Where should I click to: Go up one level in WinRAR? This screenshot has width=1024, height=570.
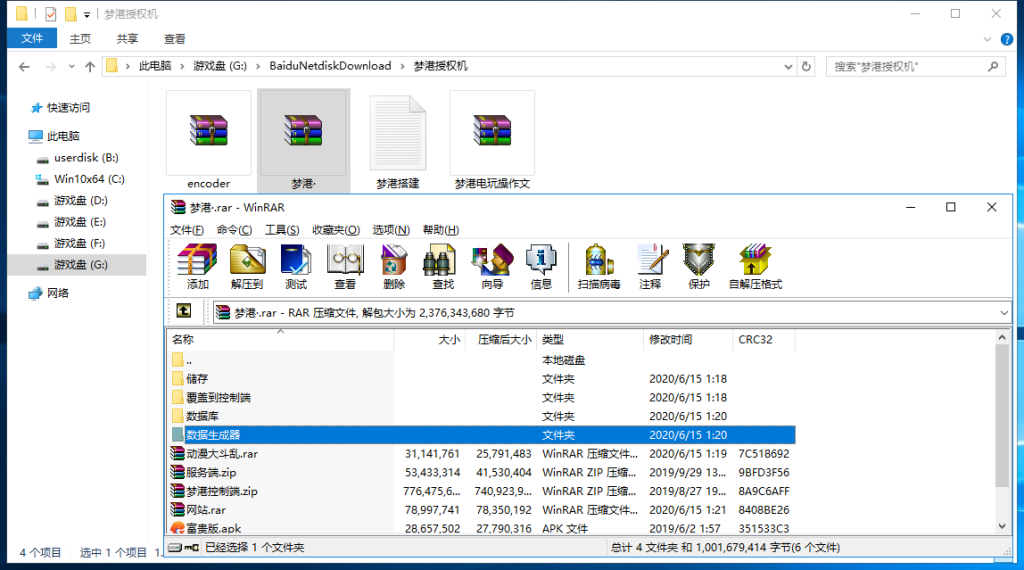(184, 312)
